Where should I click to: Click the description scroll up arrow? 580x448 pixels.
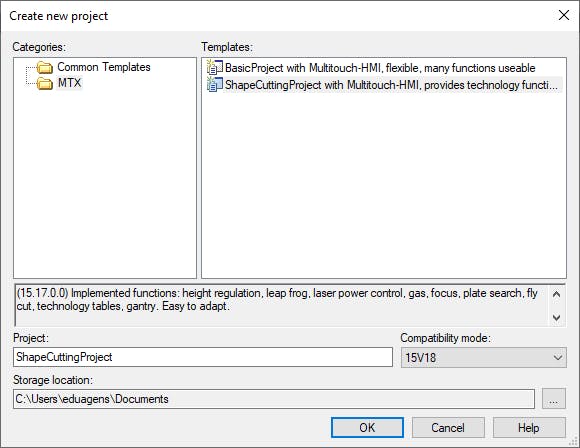pyautogui.click(x=556, y=294)
